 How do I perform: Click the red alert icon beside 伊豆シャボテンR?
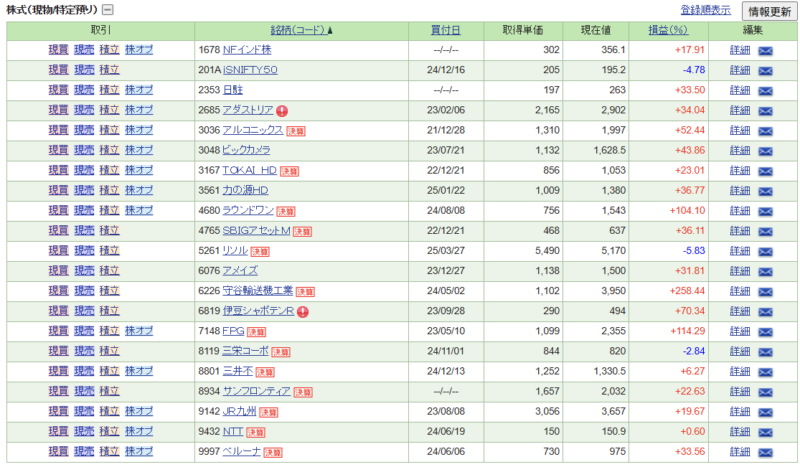[x=303, y=311]
